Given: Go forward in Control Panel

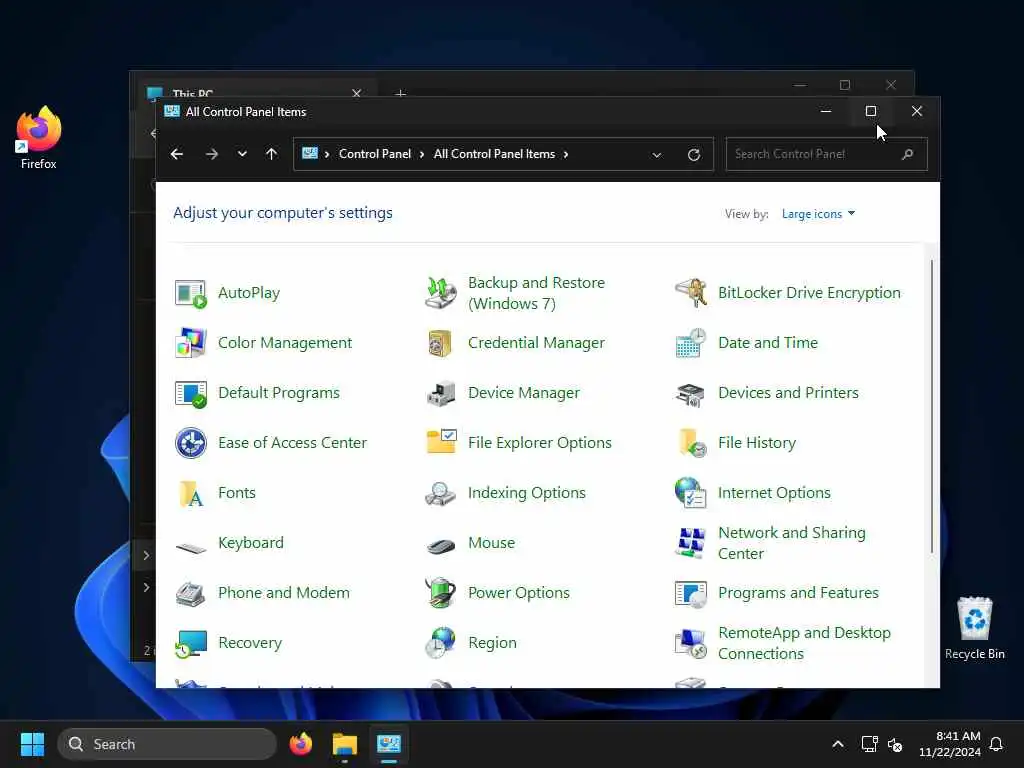Looking at the screenshot, I should tap(212, 154).
